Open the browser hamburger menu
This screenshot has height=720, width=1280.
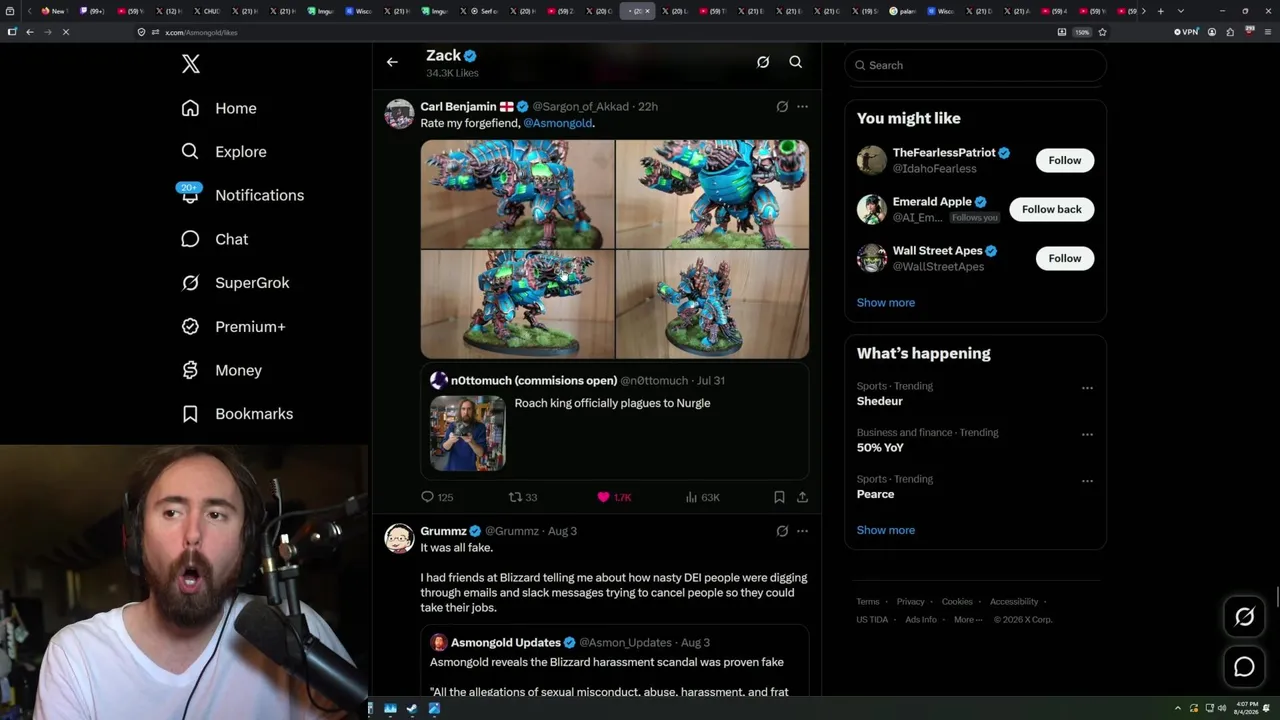(x=1266, y=32)
